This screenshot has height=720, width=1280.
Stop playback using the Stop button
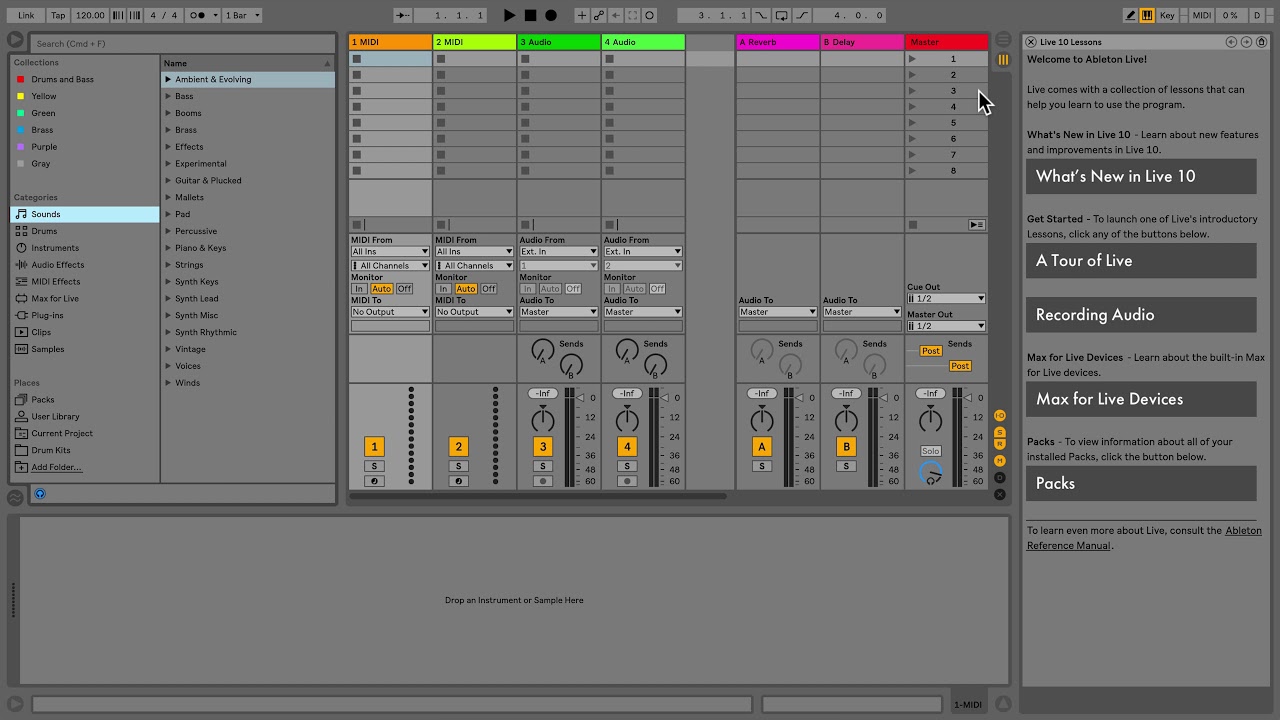coord(530,15)
